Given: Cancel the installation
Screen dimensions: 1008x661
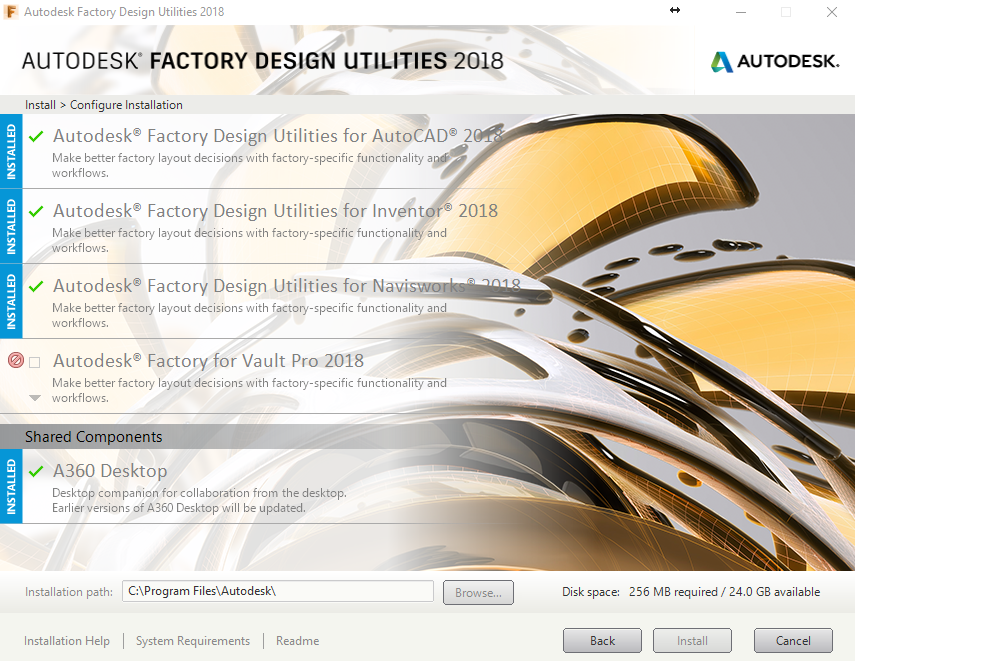Looking at the screenshot, I should pyautogui.click(x=793, y=640).
